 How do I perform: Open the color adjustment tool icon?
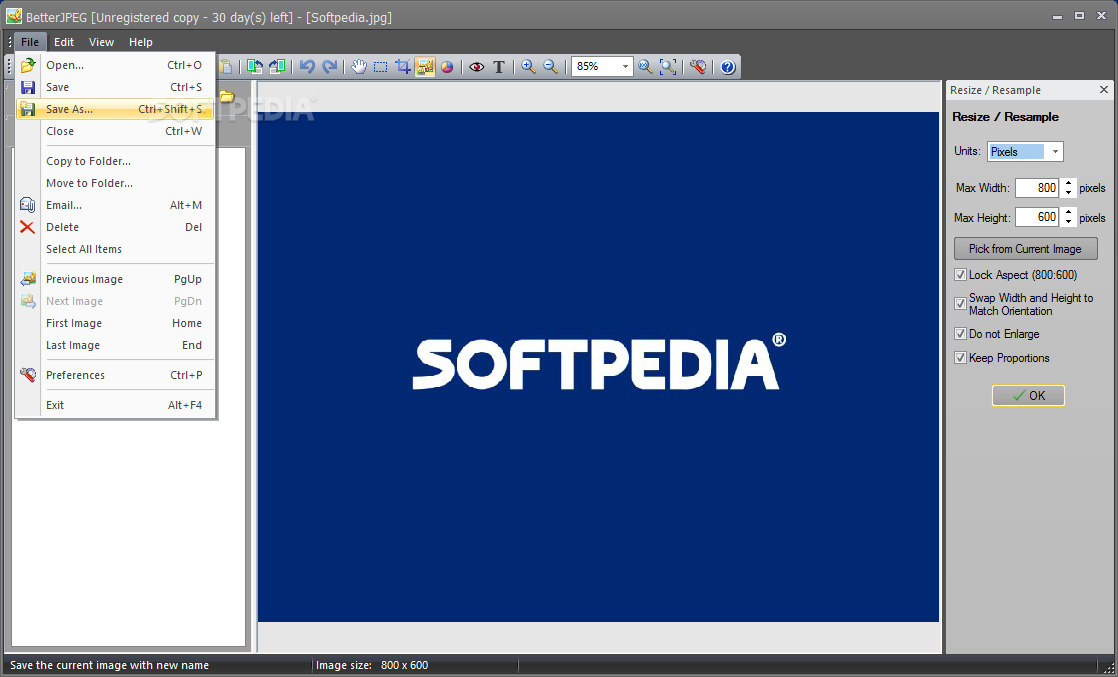pos(447,67)
